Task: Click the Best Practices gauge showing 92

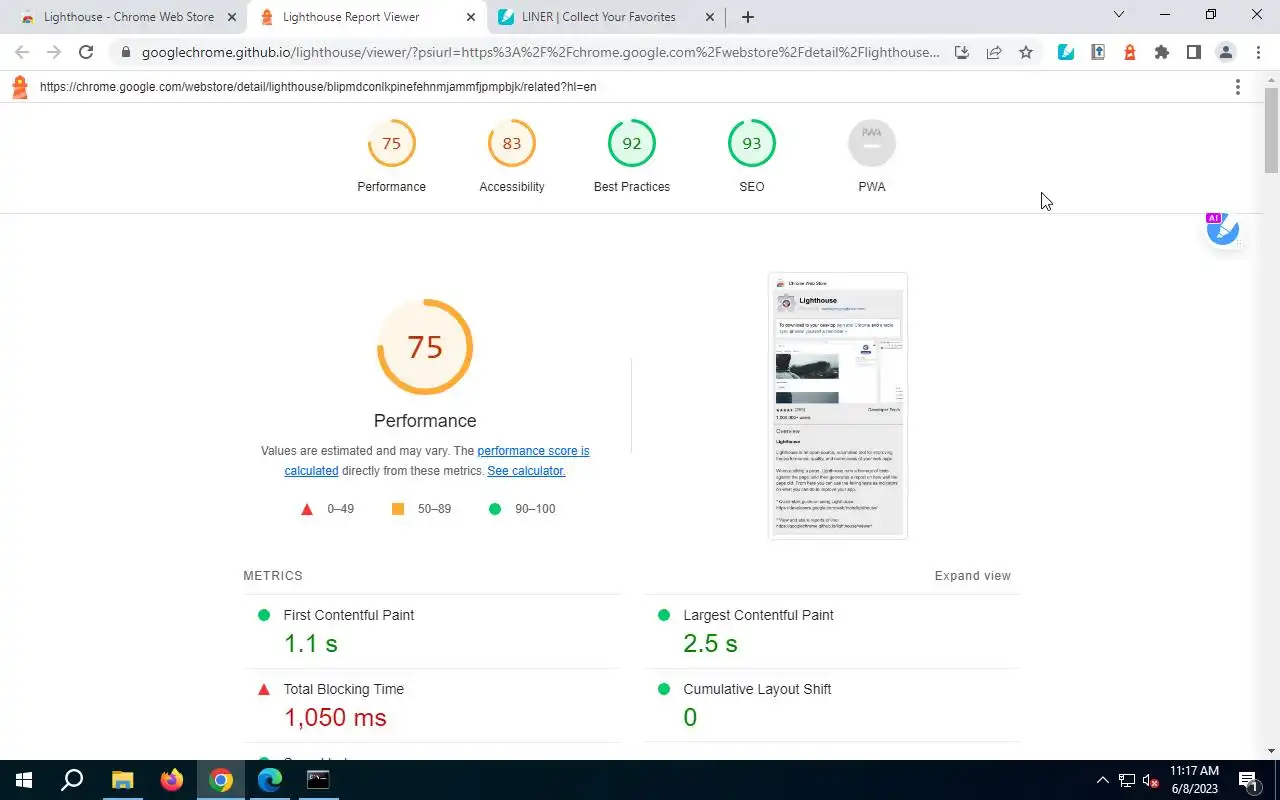Action: [631, 144]
